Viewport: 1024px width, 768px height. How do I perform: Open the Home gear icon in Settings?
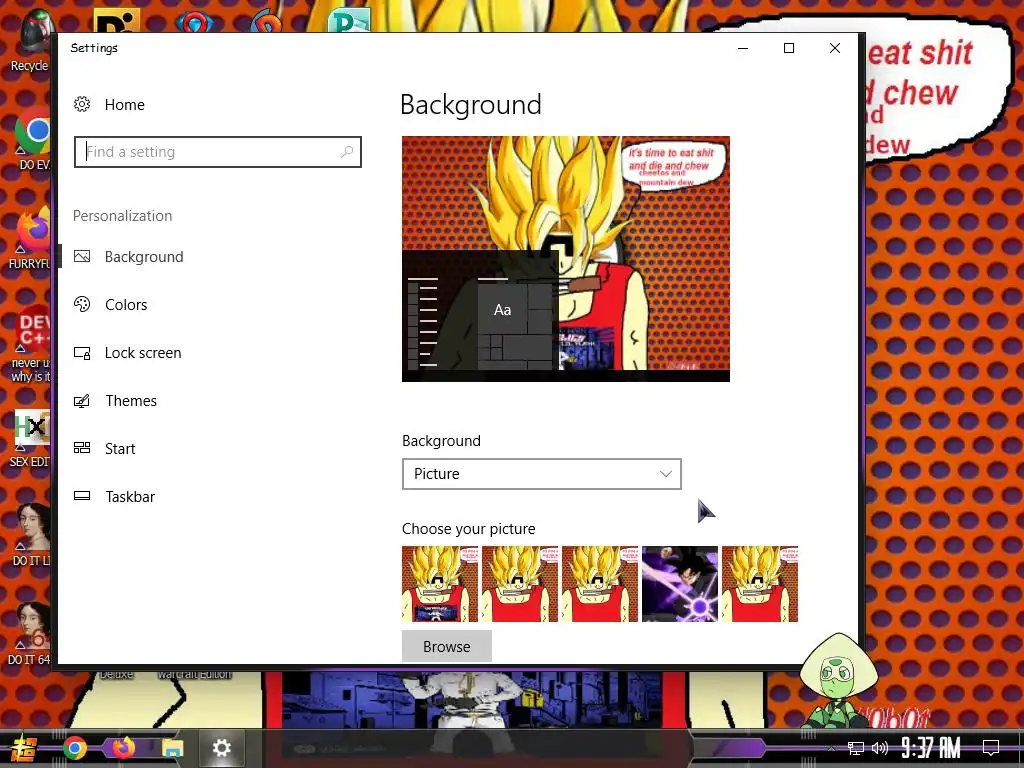click(x=82, y=104)
